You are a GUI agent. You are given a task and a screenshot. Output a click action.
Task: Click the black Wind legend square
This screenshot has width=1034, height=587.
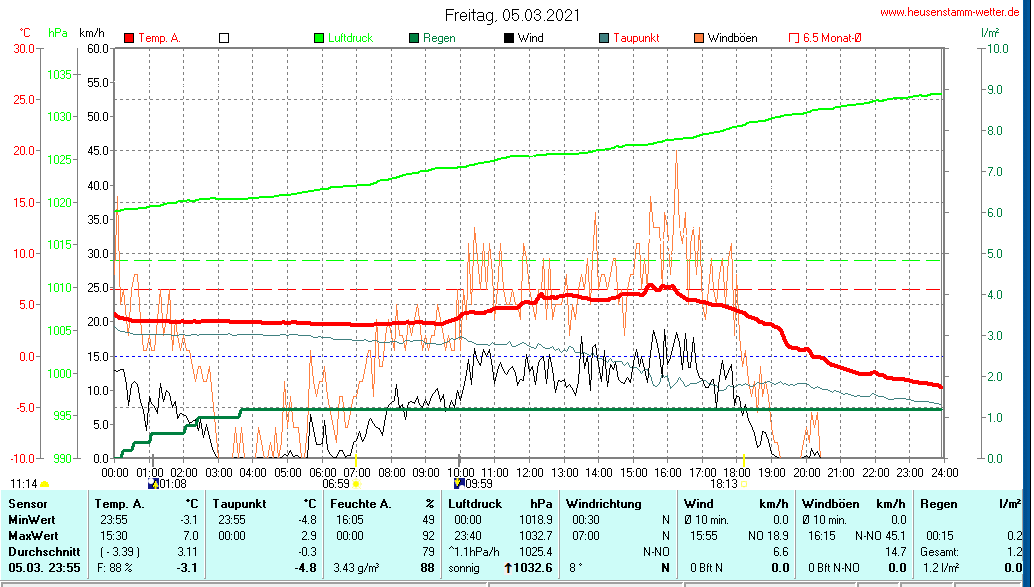point(509,38)
